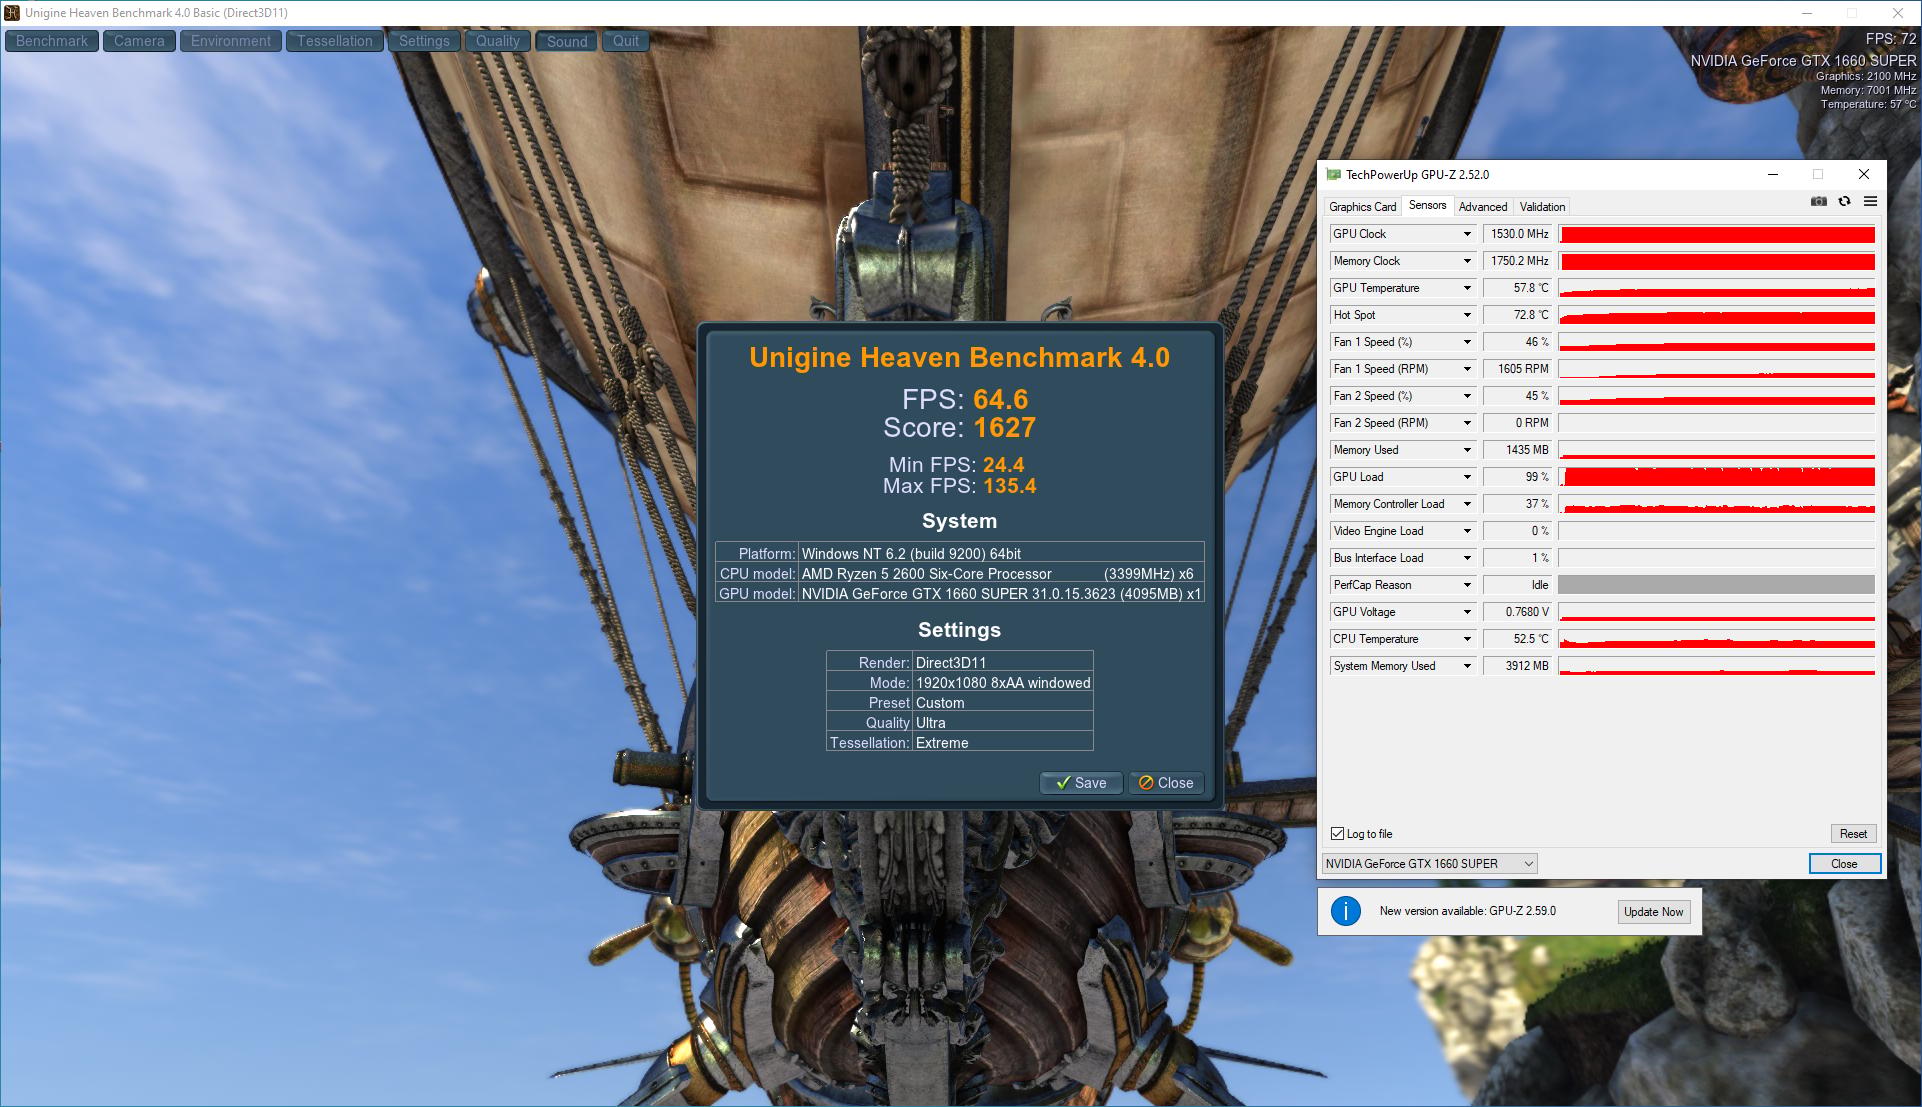Image resolution: width=1922 pixels, height=1107 pixels.
Task: Click the CPU model row in results
Action: click(959, 574)
